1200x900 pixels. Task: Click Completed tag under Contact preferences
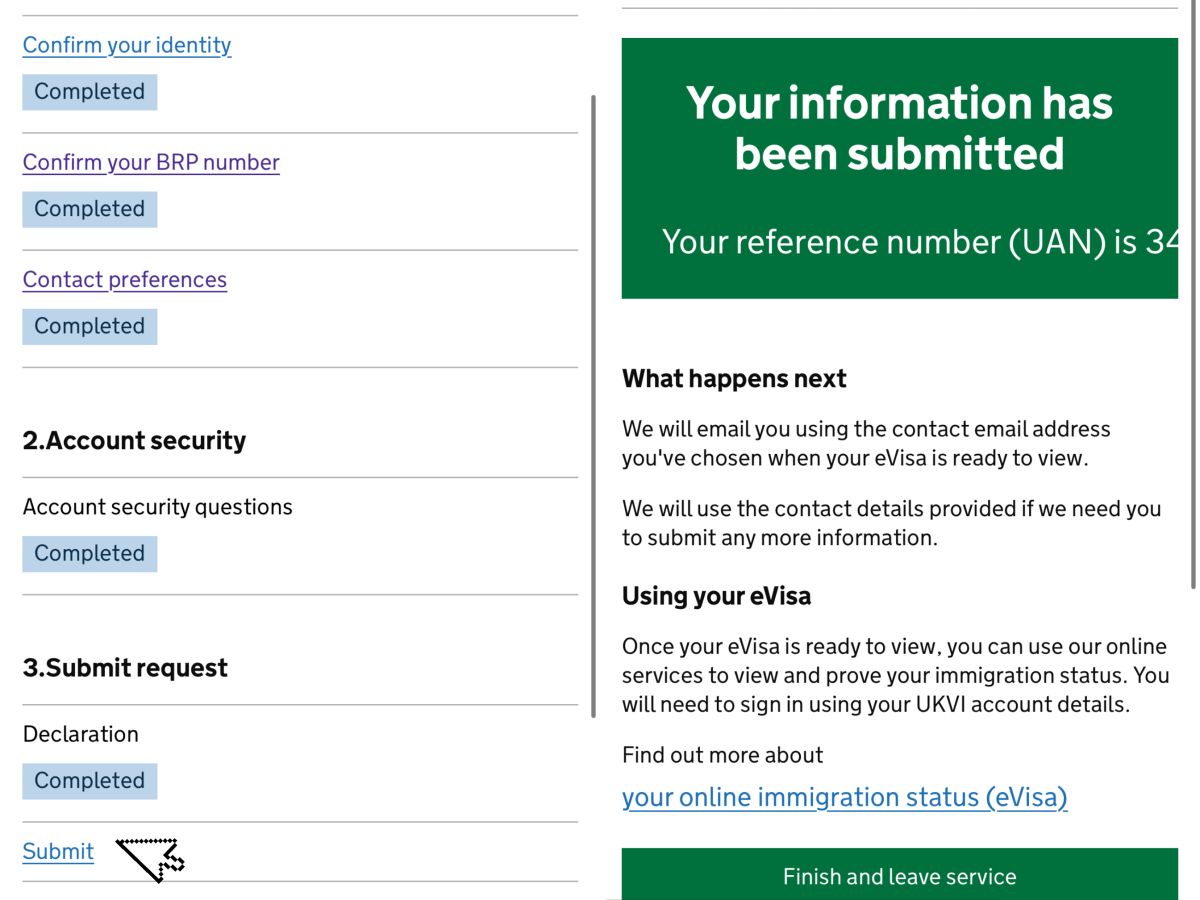(90, 326)
